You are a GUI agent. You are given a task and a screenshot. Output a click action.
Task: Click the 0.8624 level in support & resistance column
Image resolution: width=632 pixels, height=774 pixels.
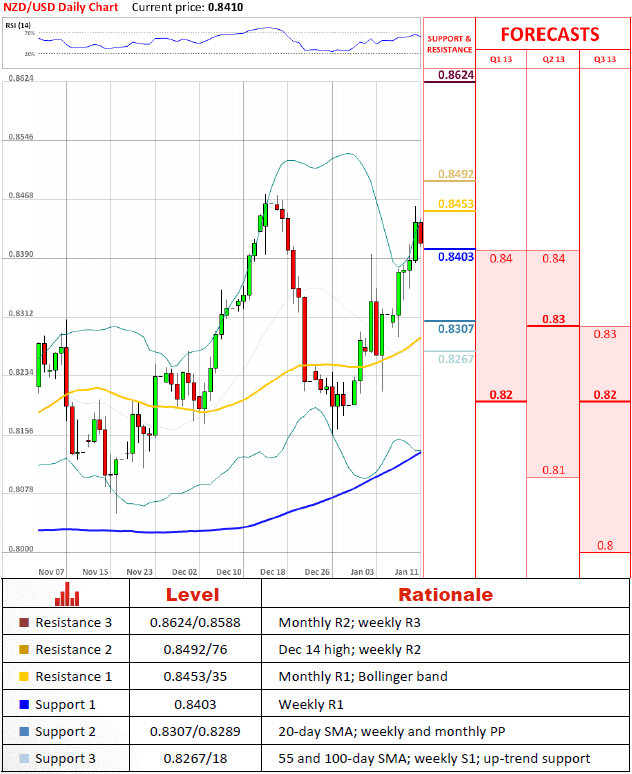456,75
